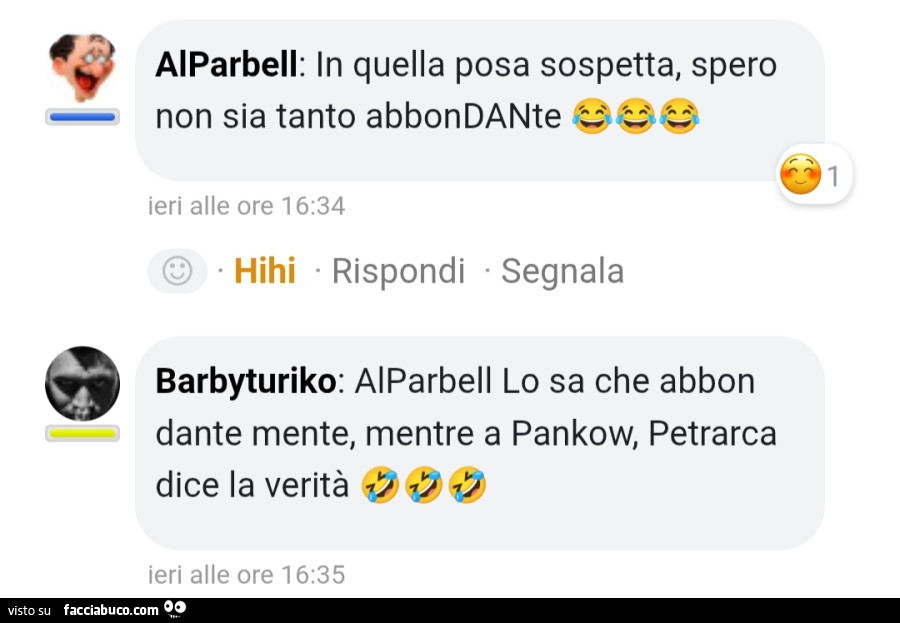The width and height of the screenshot is (900, 623).
Task: Open the facciabuco.com watermark link
Action: point(111,610)
